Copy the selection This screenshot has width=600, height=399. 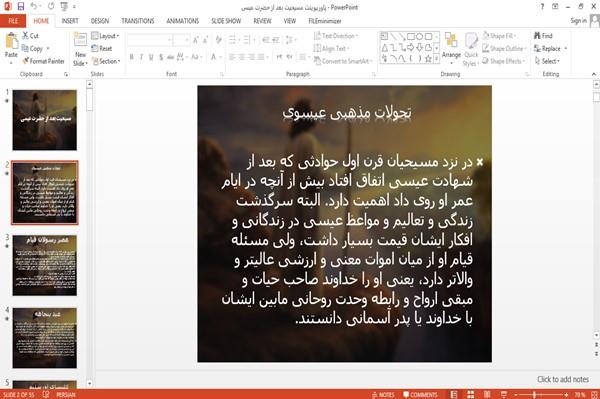[x=32, y=49]
